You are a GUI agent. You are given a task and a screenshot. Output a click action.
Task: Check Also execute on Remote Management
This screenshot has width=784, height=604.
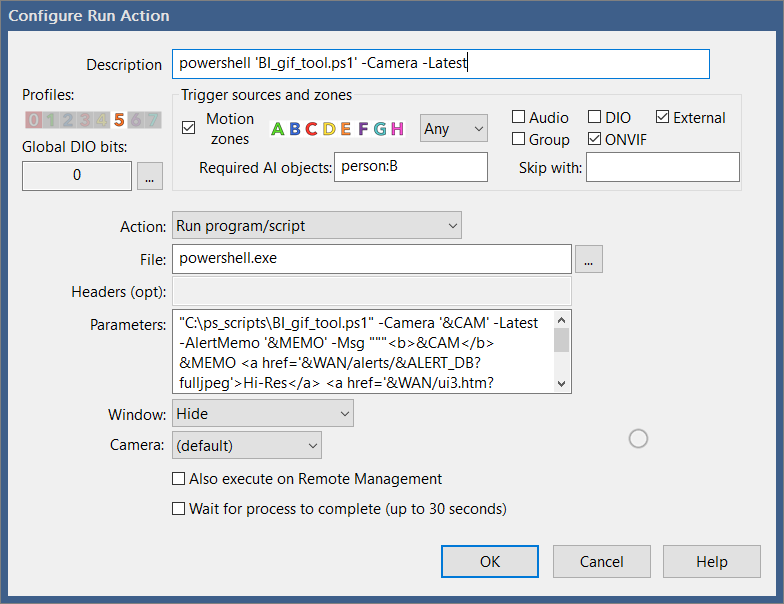[x=178, y=478]
